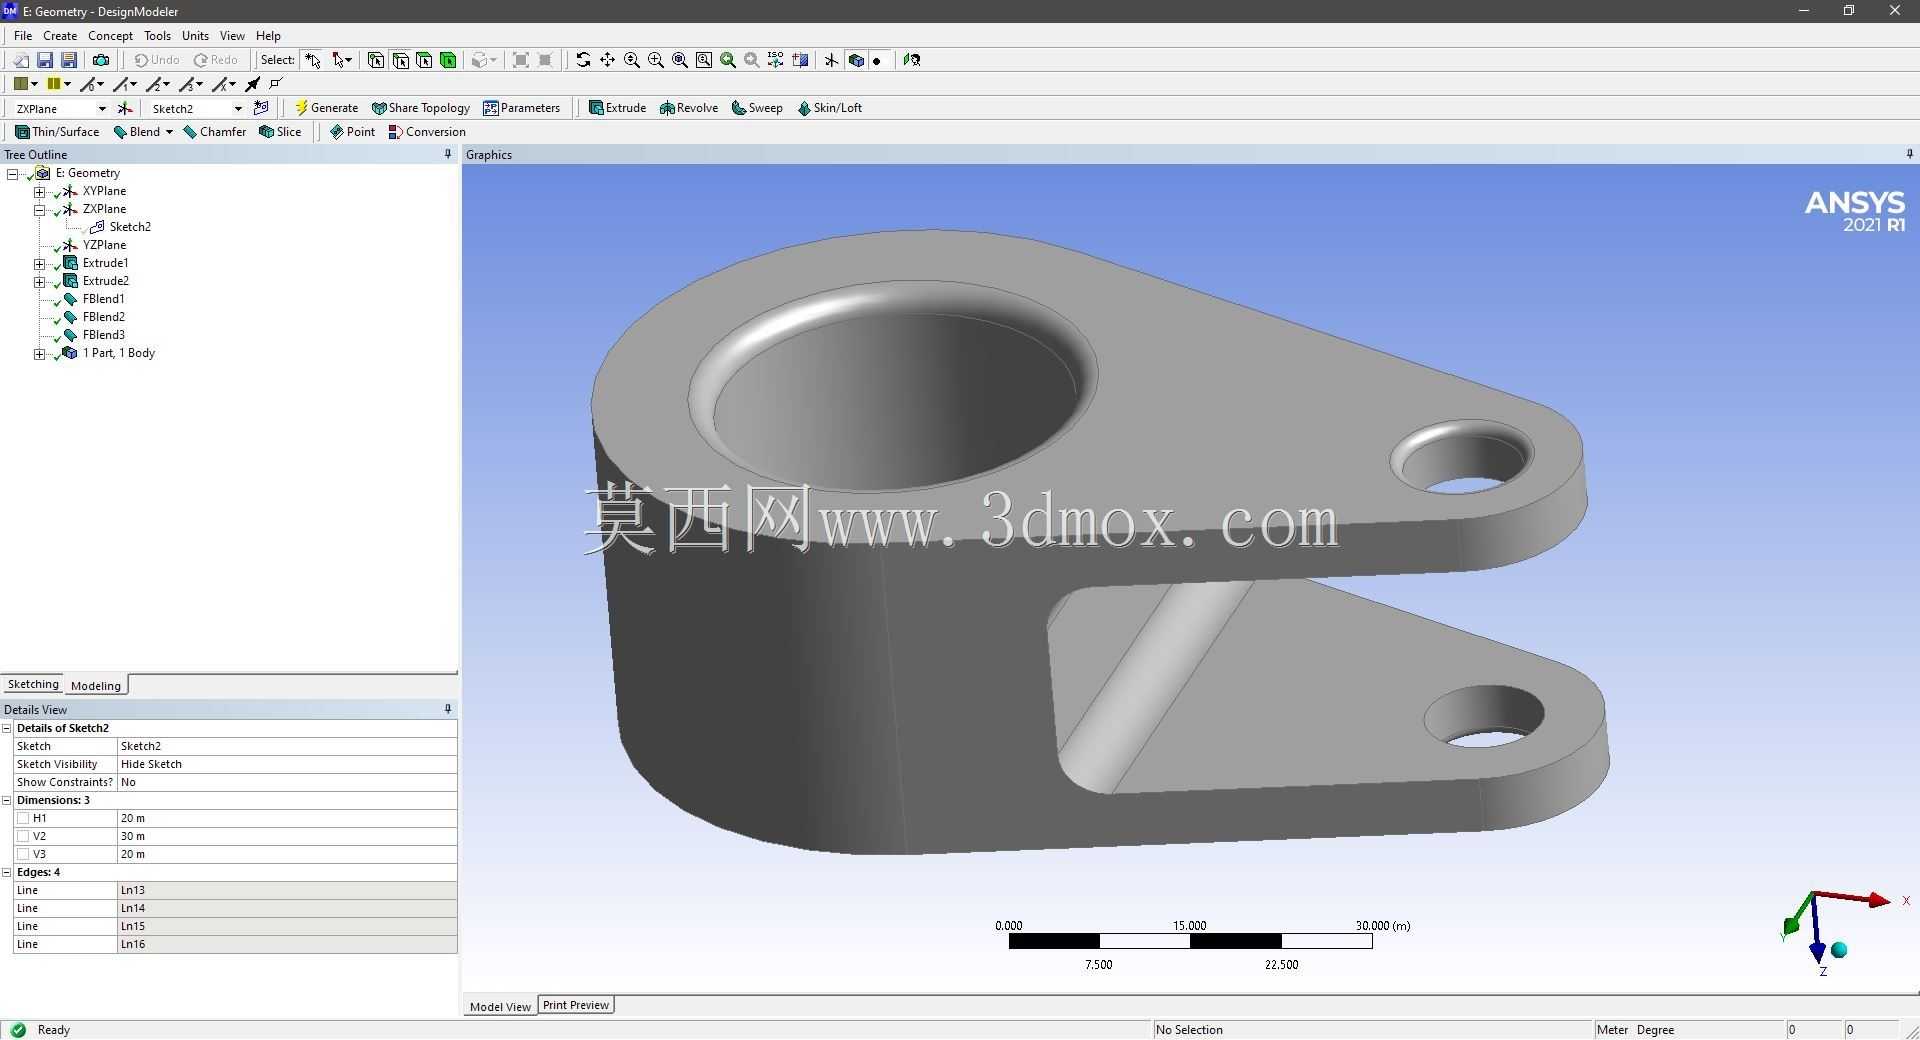Select the edge selection filter icon

(x=400, y=60)
